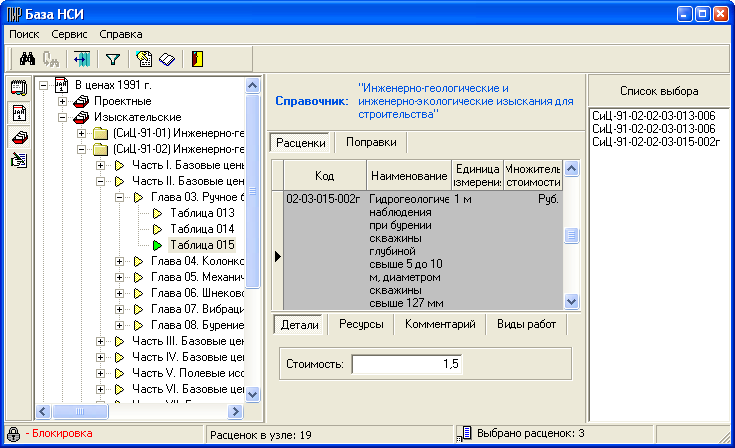Open the Ресурсы tab
The height and width of the screenshot is (448, 735).
click(x=360, y=324)
